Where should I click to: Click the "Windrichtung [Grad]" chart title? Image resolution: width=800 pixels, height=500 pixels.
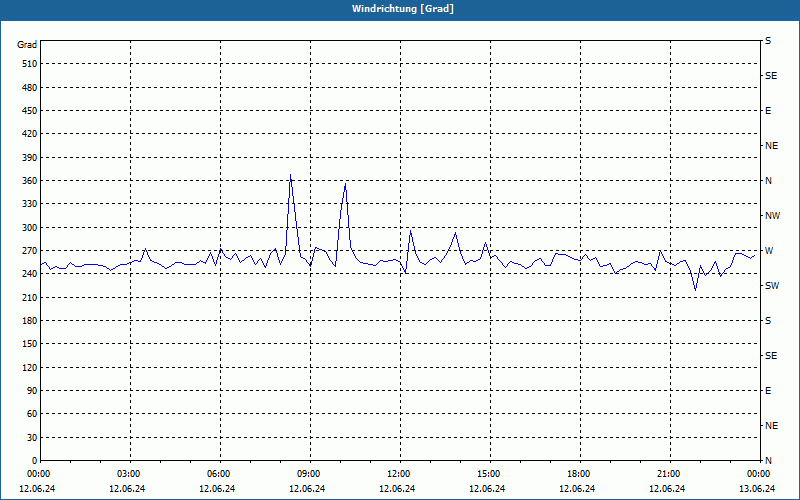tap(403, 9)
